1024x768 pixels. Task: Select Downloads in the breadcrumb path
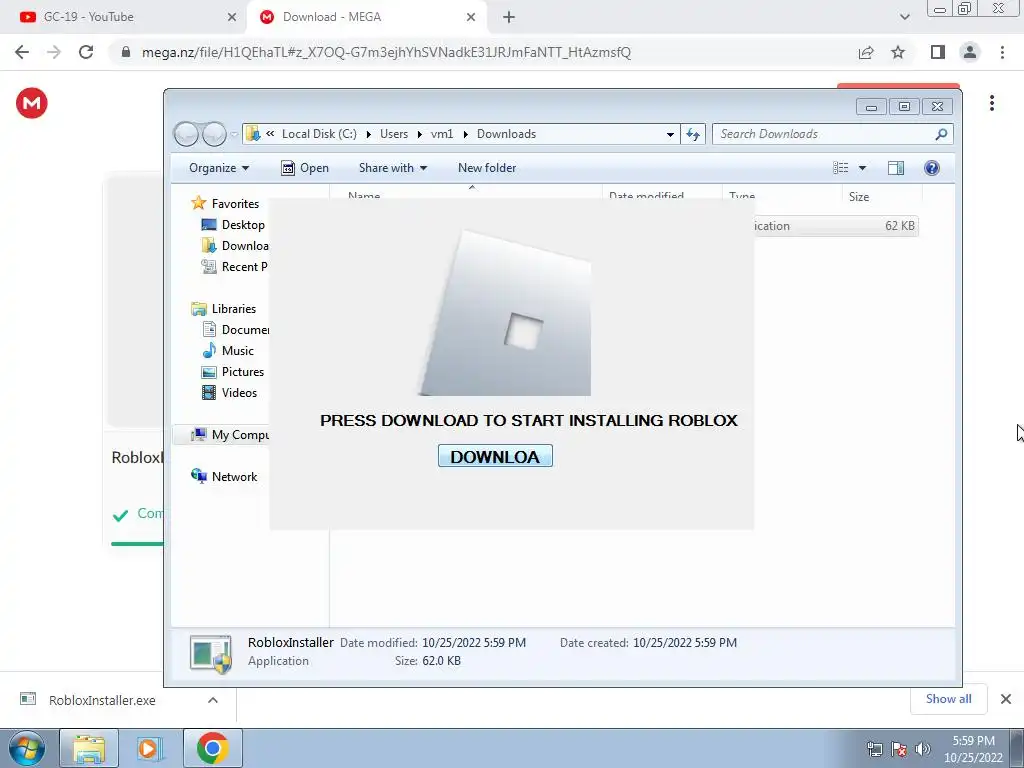(506, 134)
